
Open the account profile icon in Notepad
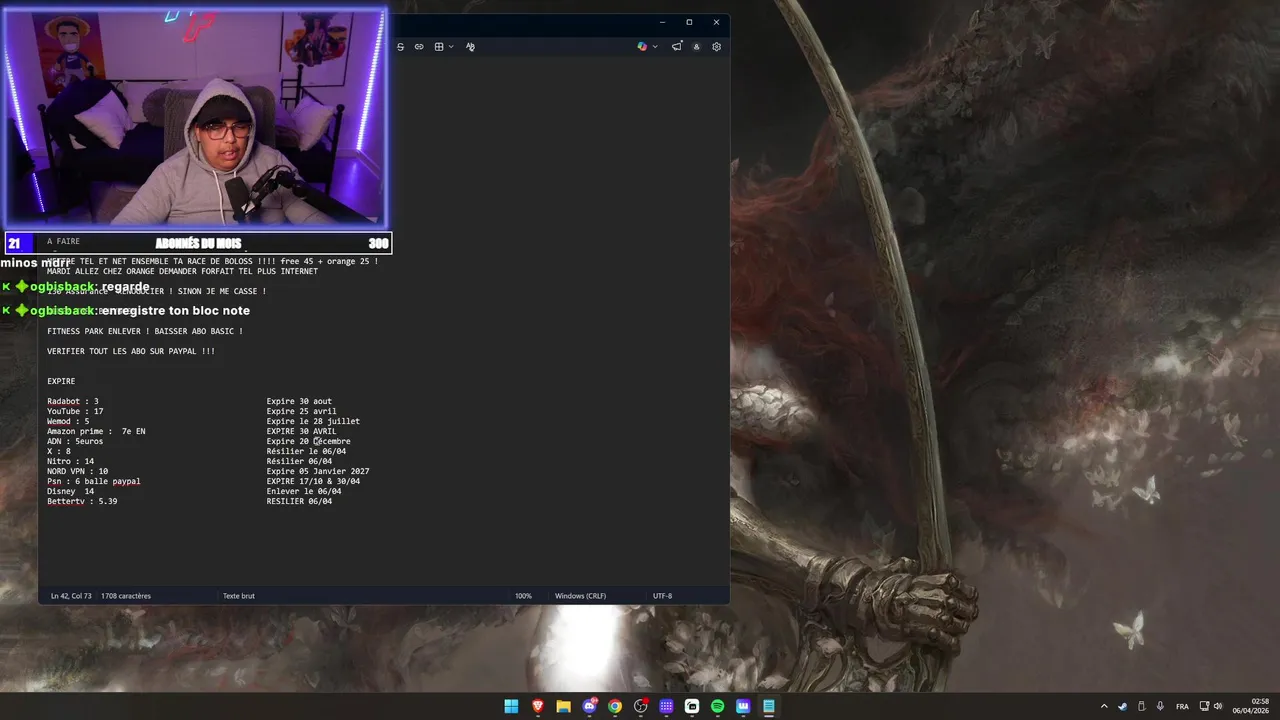coord(697,47)
